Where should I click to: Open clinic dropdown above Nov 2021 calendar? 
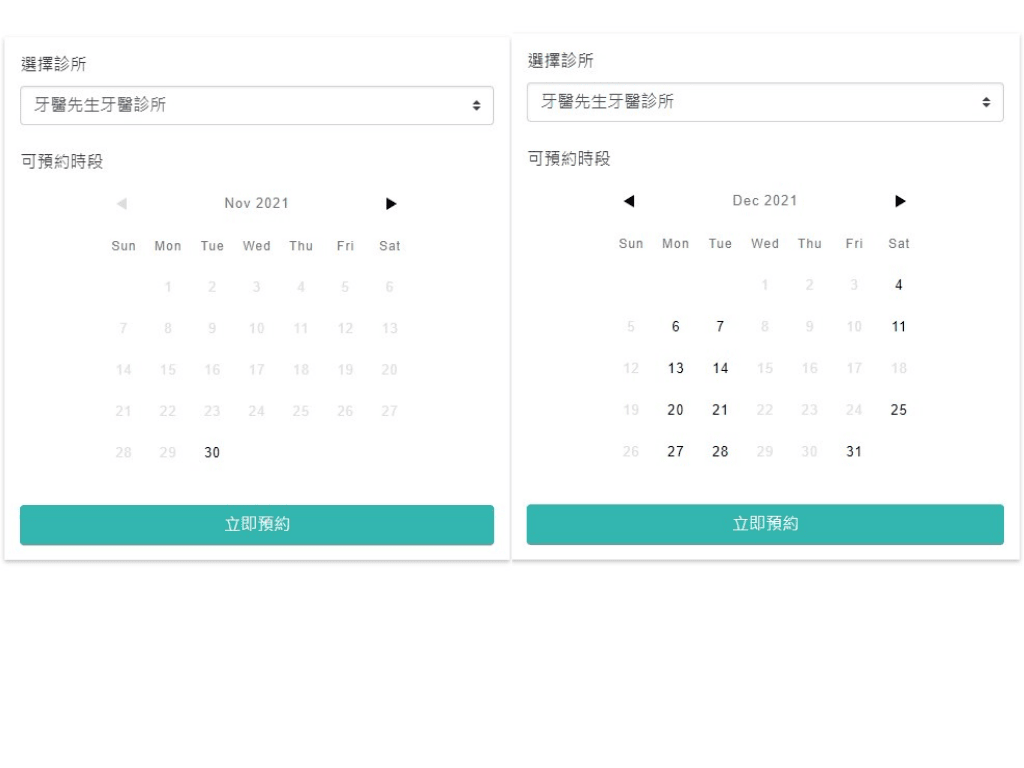pyautogui.click(x=257, y=105)
